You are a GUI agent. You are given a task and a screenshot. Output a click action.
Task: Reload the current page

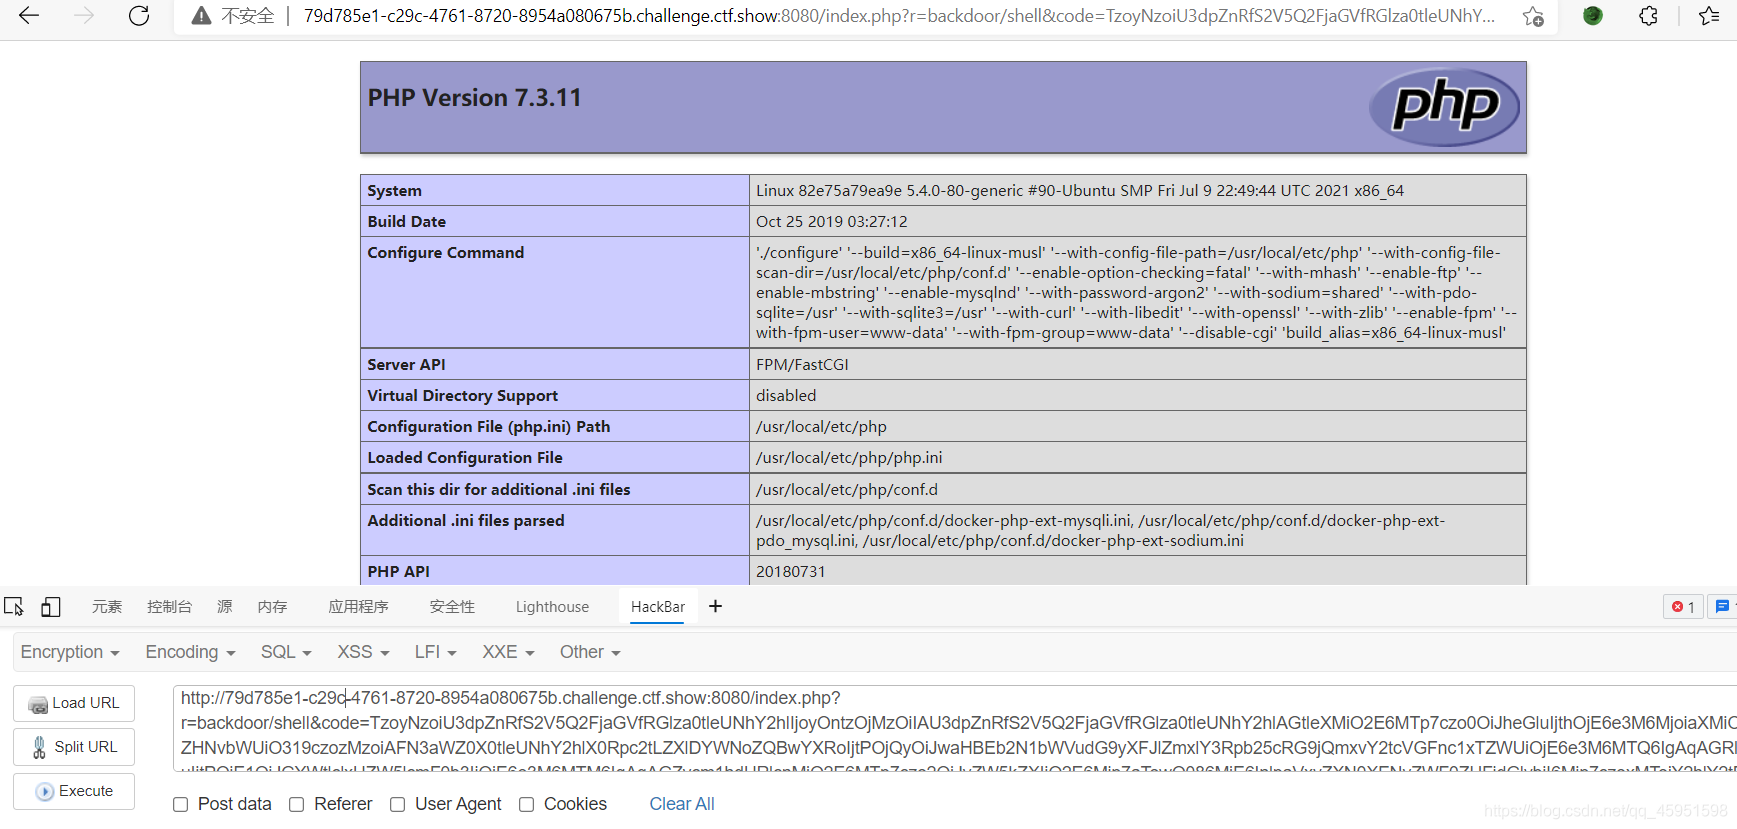(x=139, y=16)
